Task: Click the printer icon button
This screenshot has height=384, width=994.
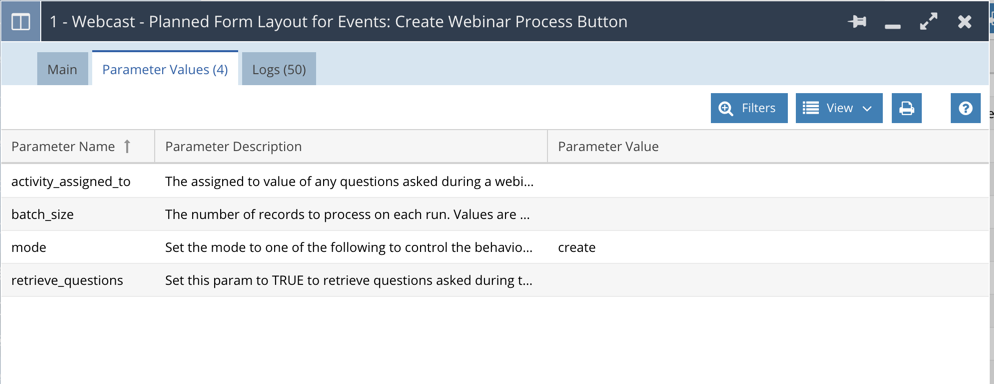Action: tap(907, 108)
